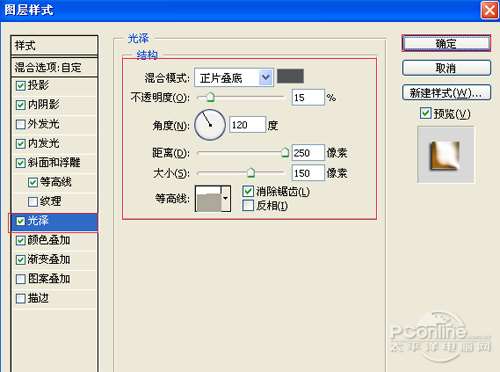The width and height of the screenshot is (500, 372).
Task: Open the 混合模式 dropdown
Action: tap(234, 78)
